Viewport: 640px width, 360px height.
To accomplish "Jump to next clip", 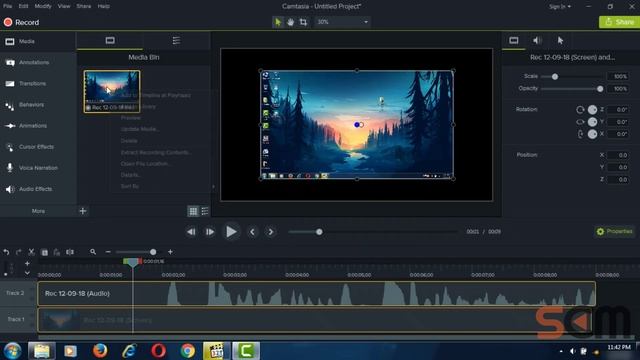I will [271, 232].
